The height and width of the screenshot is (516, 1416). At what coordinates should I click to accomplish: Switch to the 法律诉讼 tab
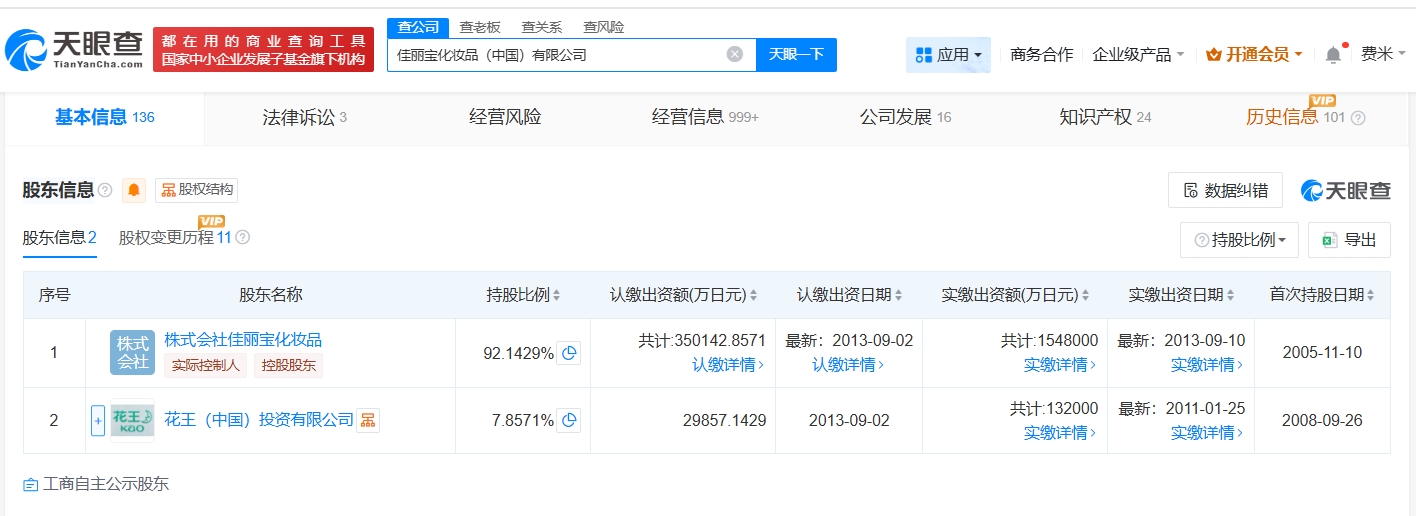click(304, 118)
